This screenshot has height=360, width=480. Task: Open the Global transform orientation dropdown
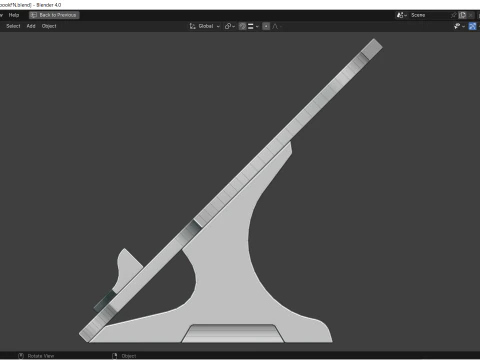(205, 26)
